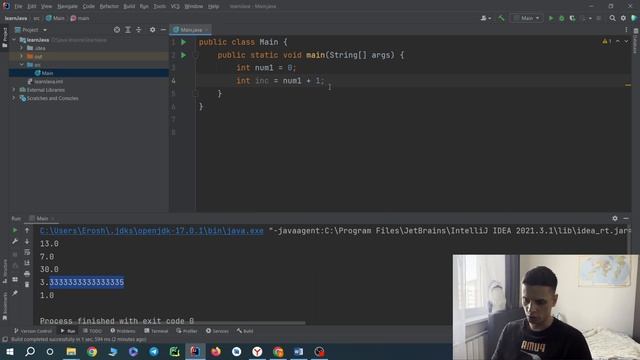Open the Refactor menu
The width and height of the screenshot is (640, 360).
pos(109,7)
